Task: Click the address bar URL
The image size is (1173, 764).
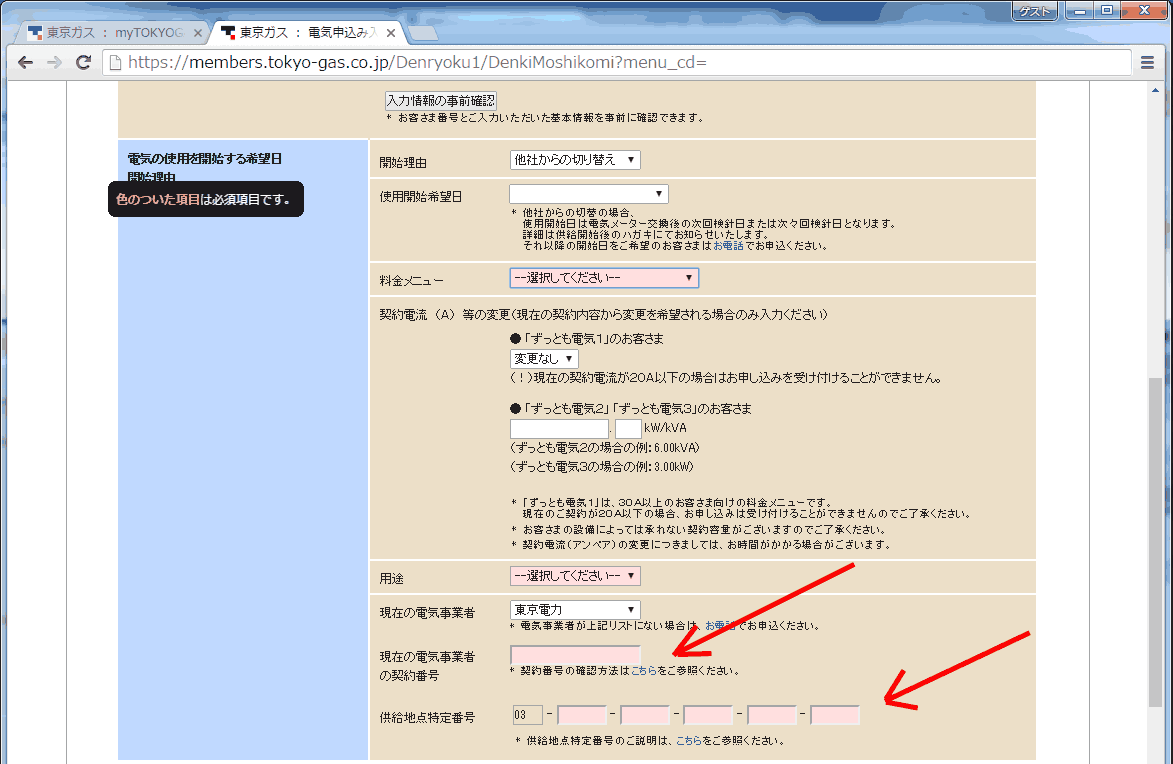Action: click(417, 62)
